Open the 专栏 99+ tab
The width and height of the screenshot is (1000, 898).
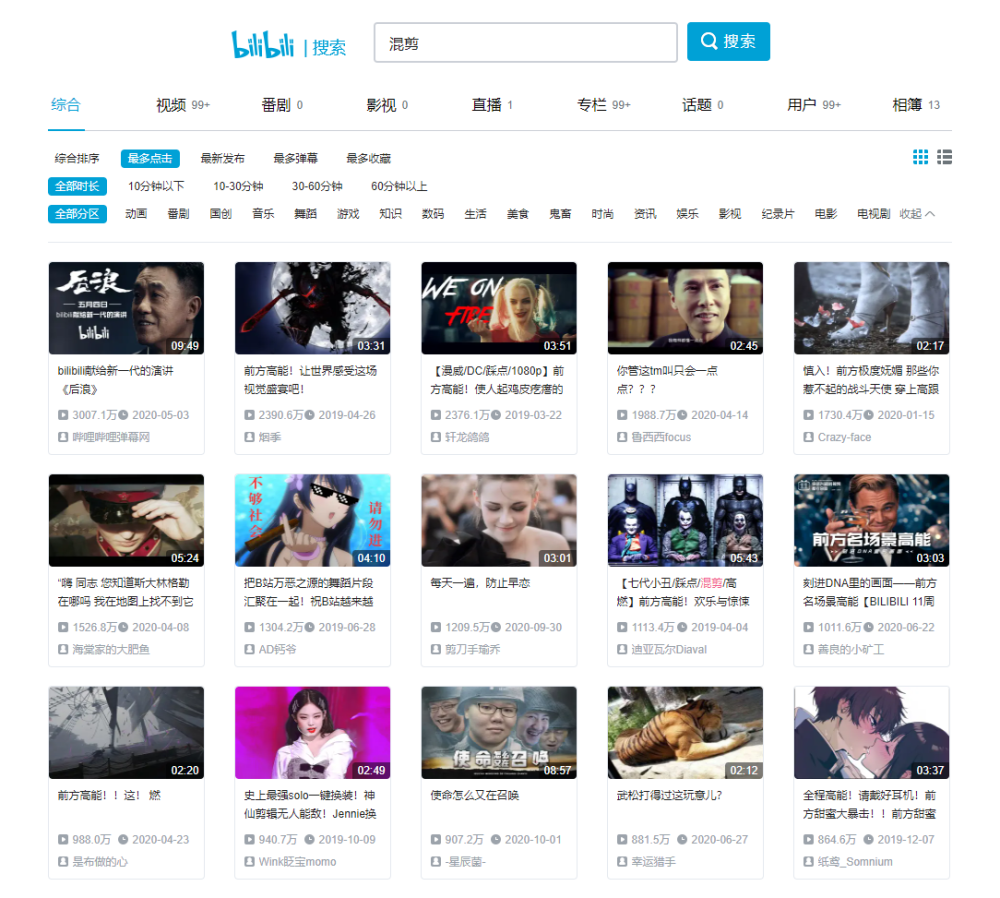(603, 105)
